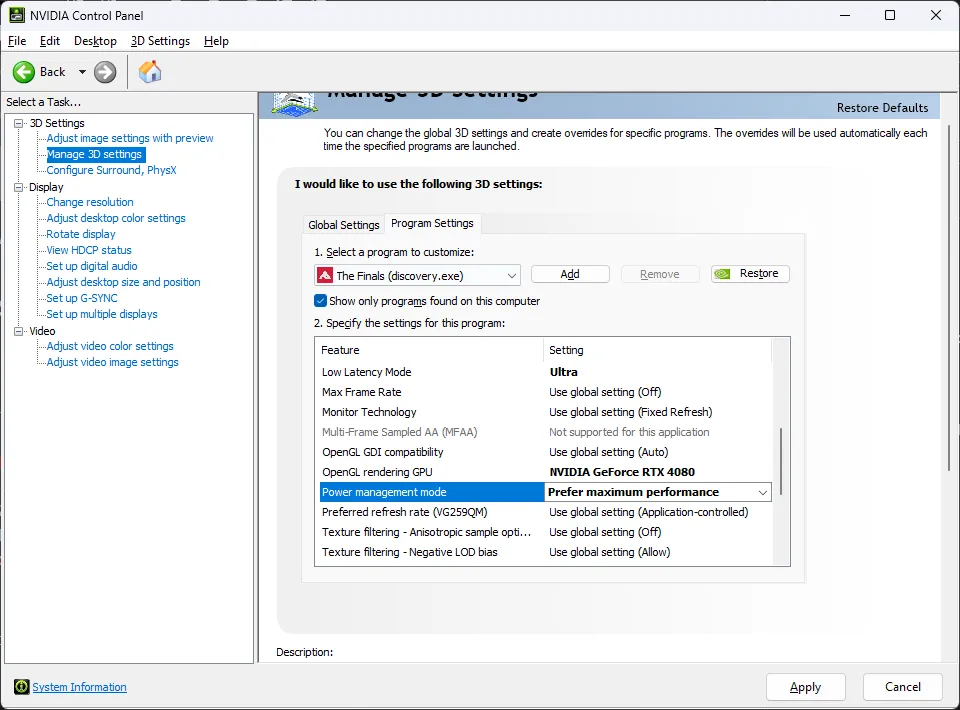960x710 pixels.
Task: Click the Home icon in toolbar
Action: 150,72
